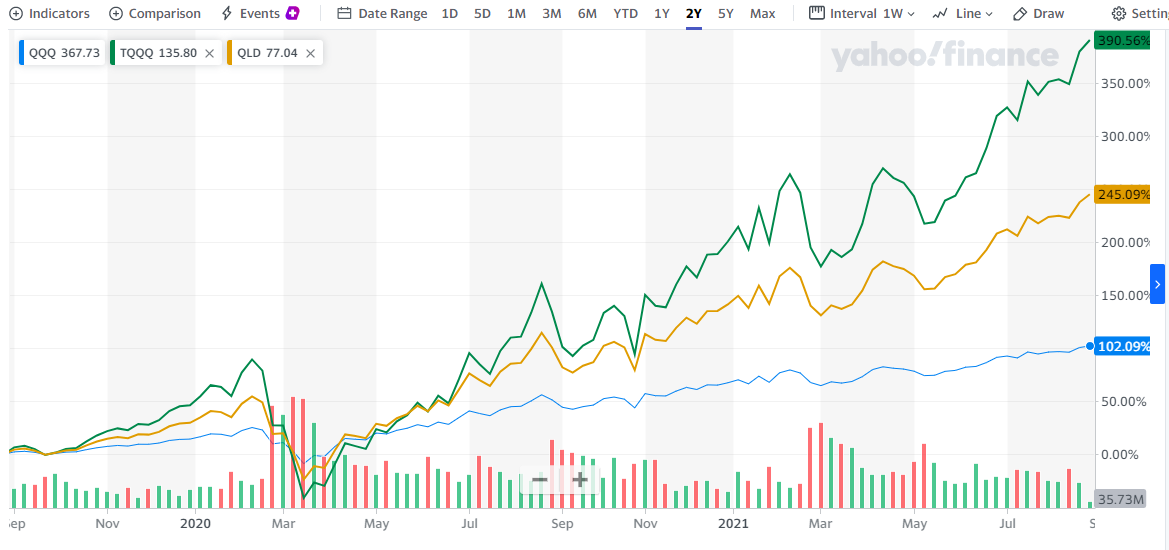Click the Interval ruler icon
1169x550 pixels.
(x=816, y=13)
